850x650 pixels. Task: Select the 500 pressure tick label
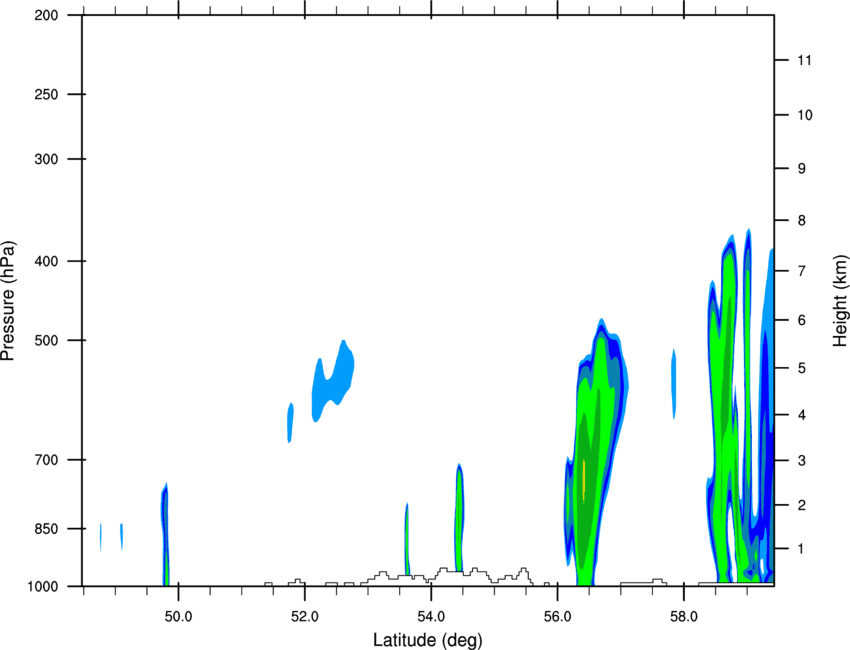tap(46, 340)
